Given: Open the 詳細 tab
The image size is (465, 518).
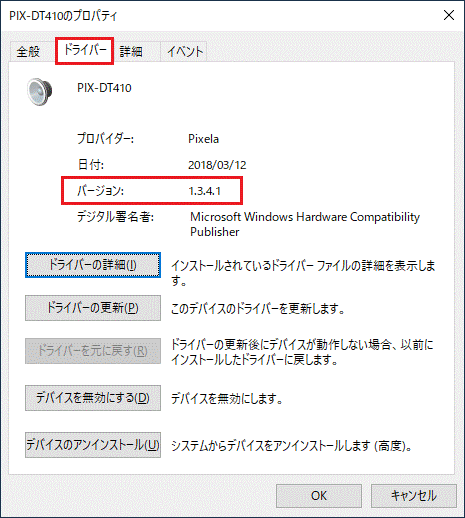Looking at the screenshot, I should click(x=131, y=52).
